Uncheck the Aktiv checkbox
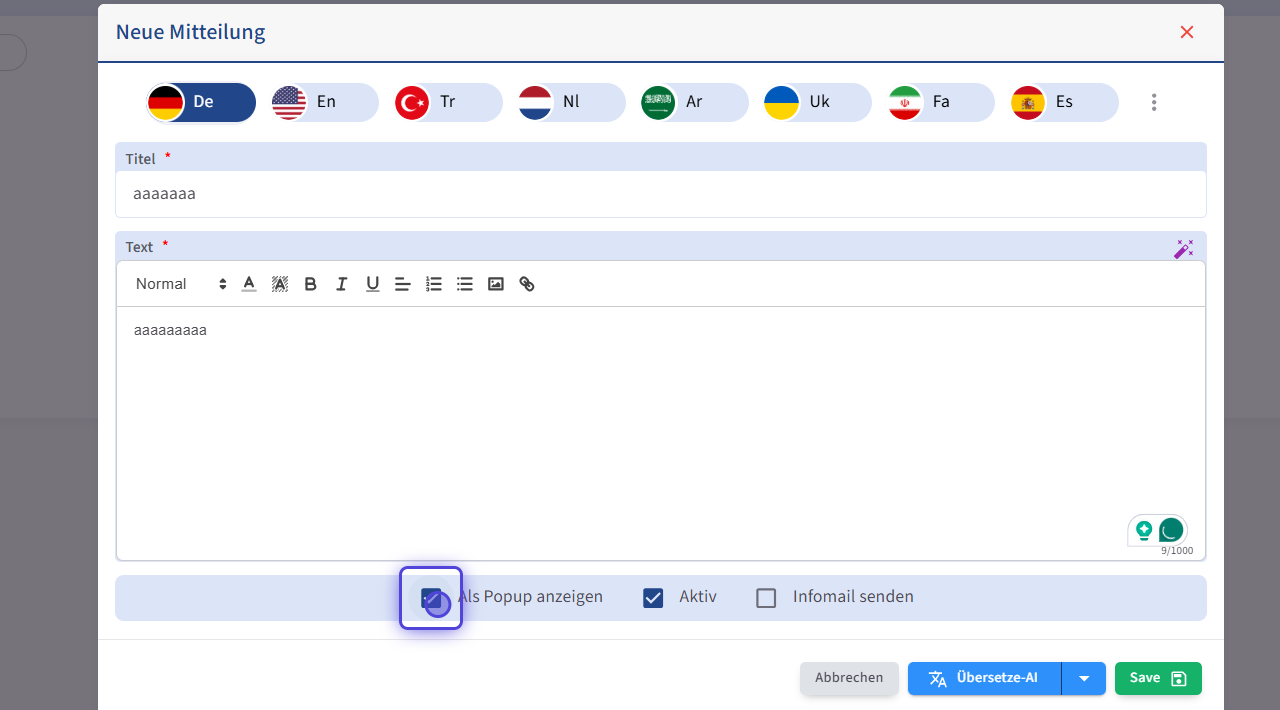This screenshot has height=710, width=1280. (x=653, y=598)
